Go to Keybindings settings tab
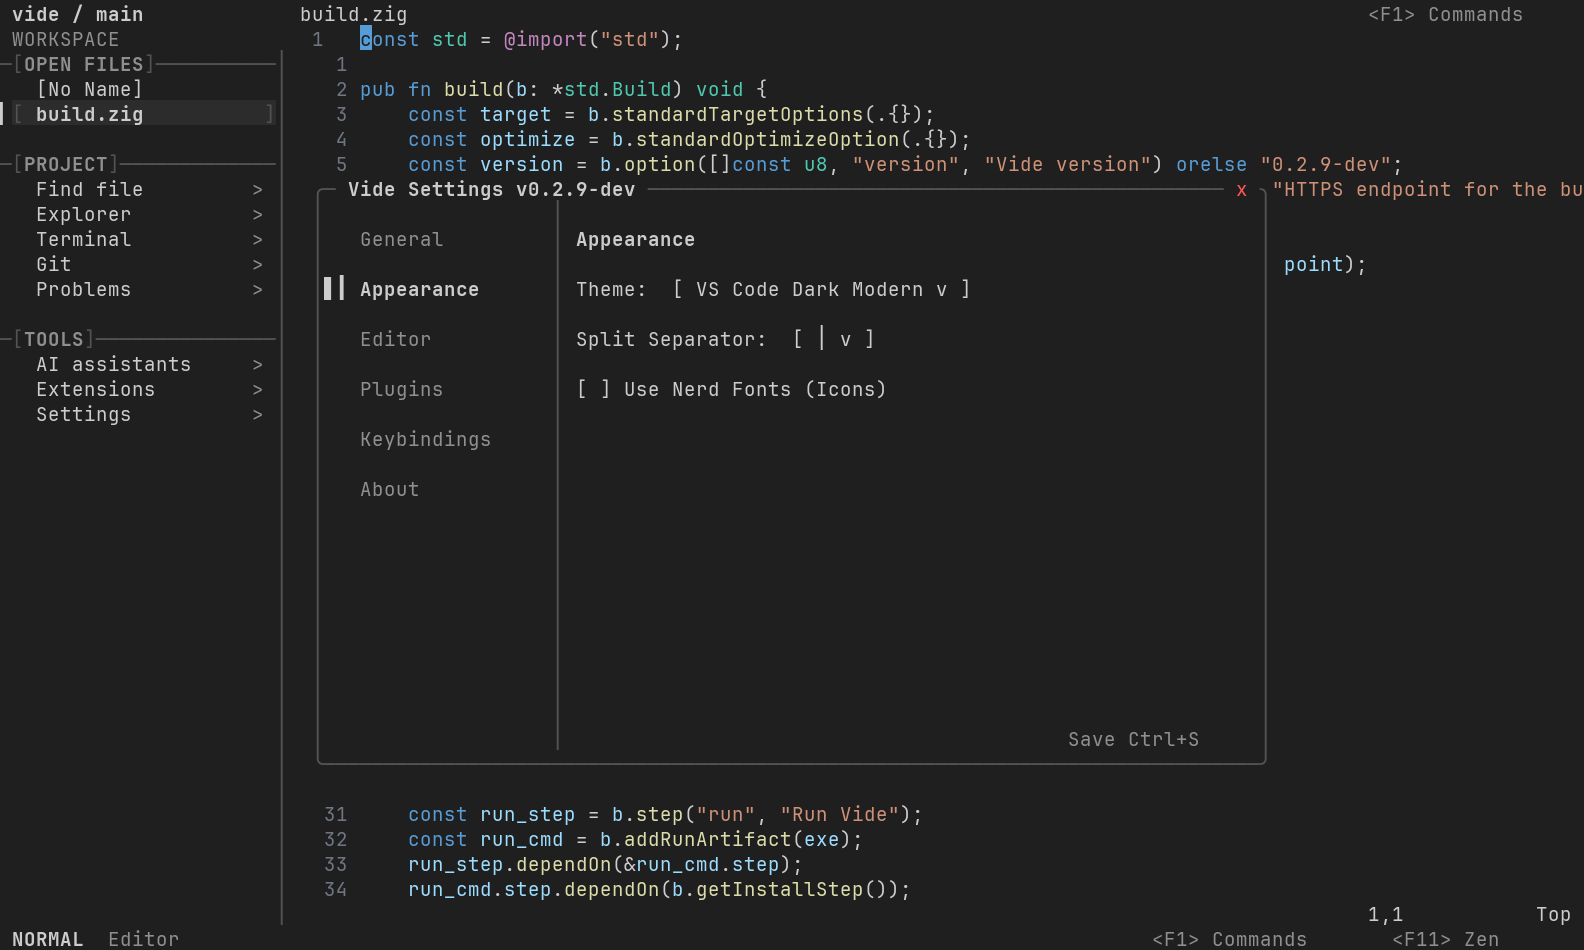This screenshot has height=950, width=1584. pos(425,440)
